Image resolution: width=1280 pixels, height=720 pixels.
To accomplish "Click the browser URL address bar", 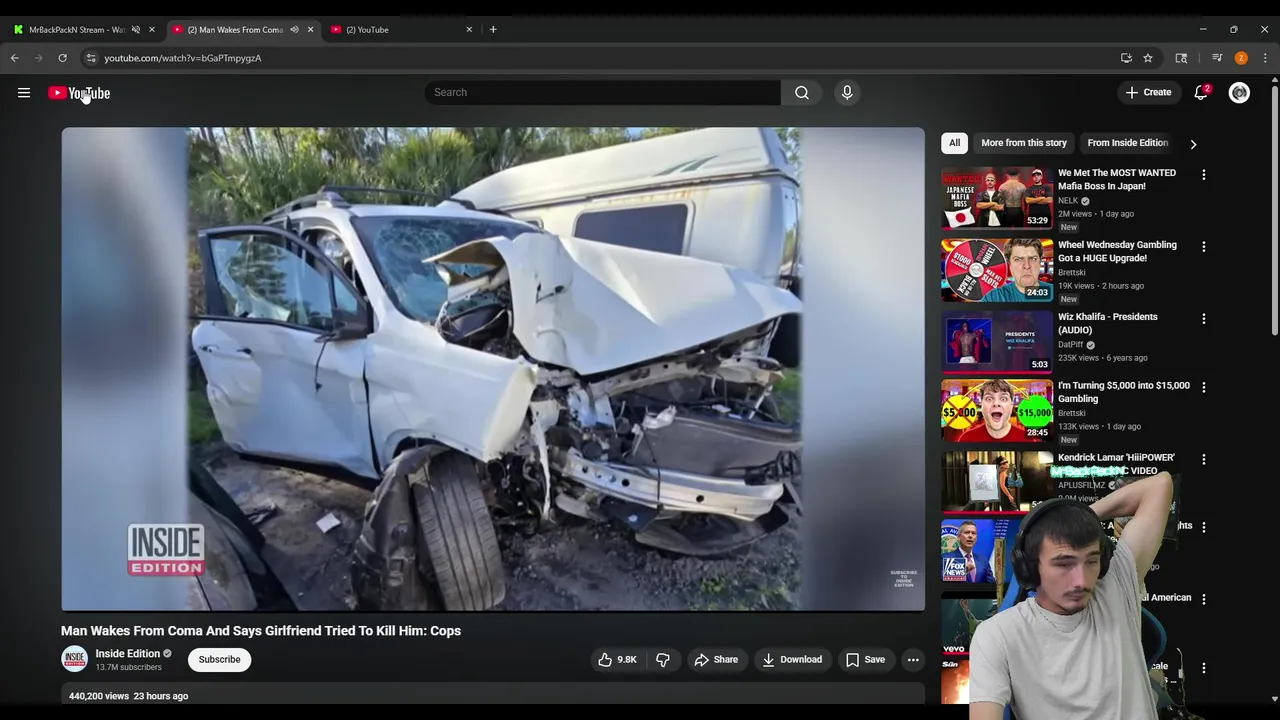I will (600, 58).
